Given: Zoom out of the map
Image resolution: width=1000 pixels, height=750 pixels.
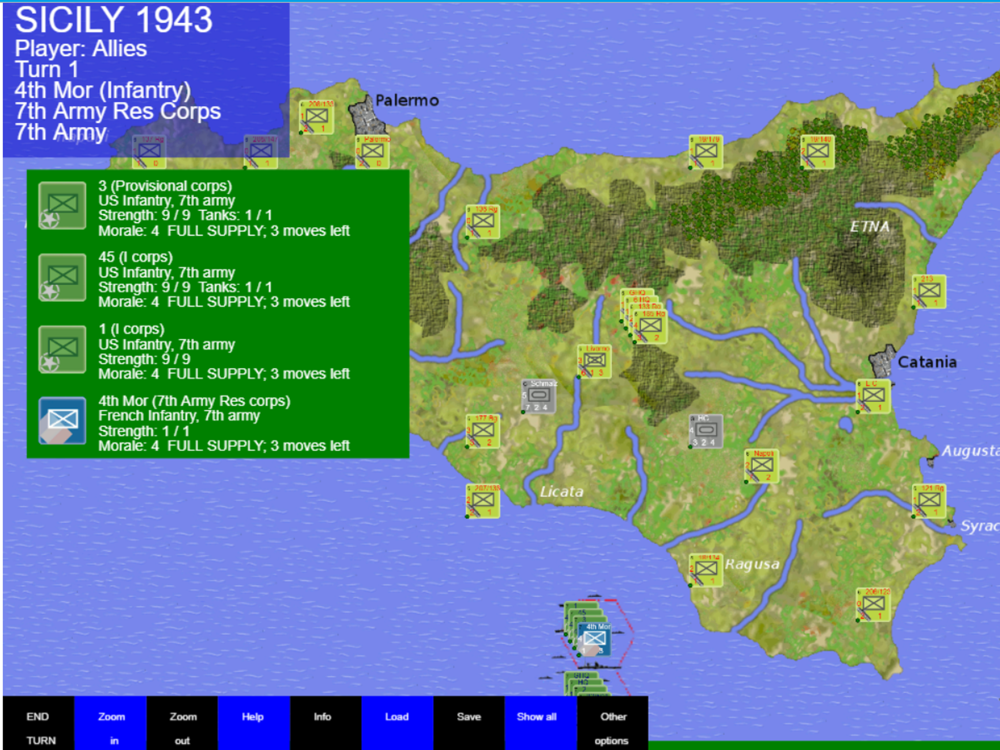Looking at the screenshot, I should coord(182,728).
